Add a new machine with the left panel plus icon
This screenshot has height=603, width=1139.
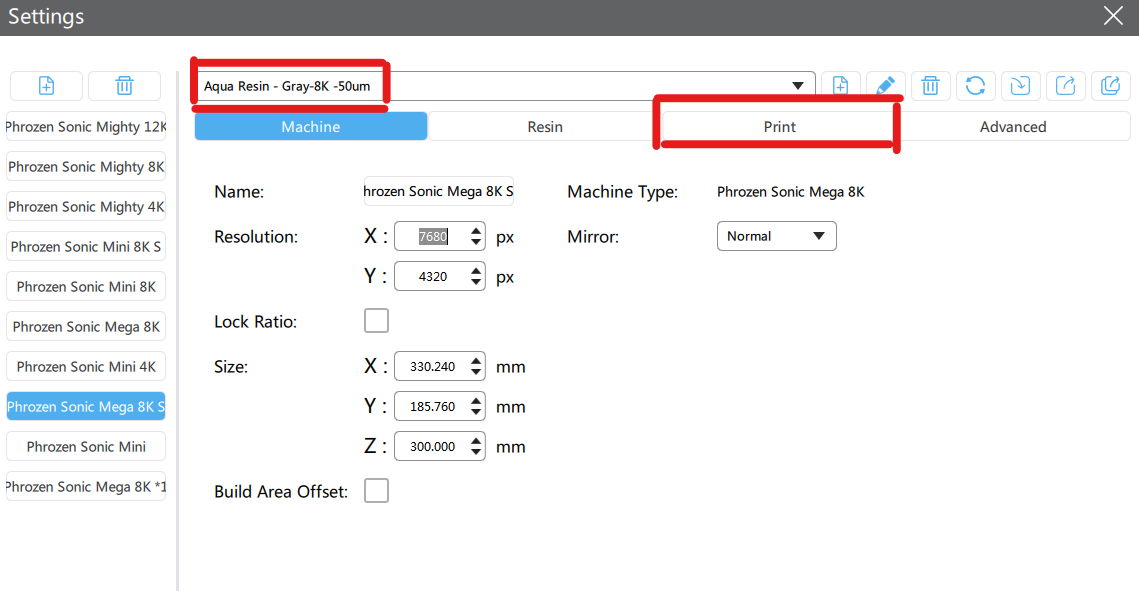tap(46, 86)
